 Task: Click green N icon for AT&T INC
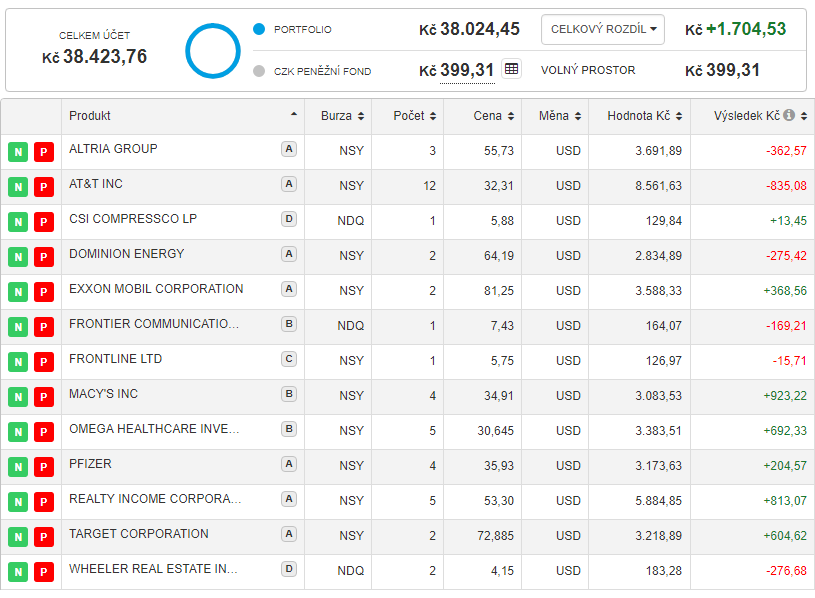click(x=18, y=187)
